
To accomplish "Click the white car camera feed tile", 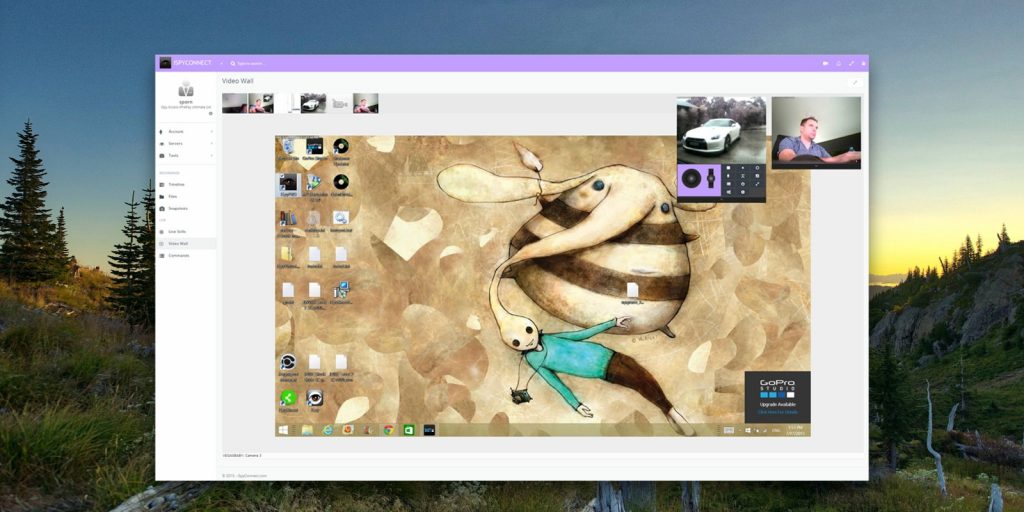I will pos(721,130).
